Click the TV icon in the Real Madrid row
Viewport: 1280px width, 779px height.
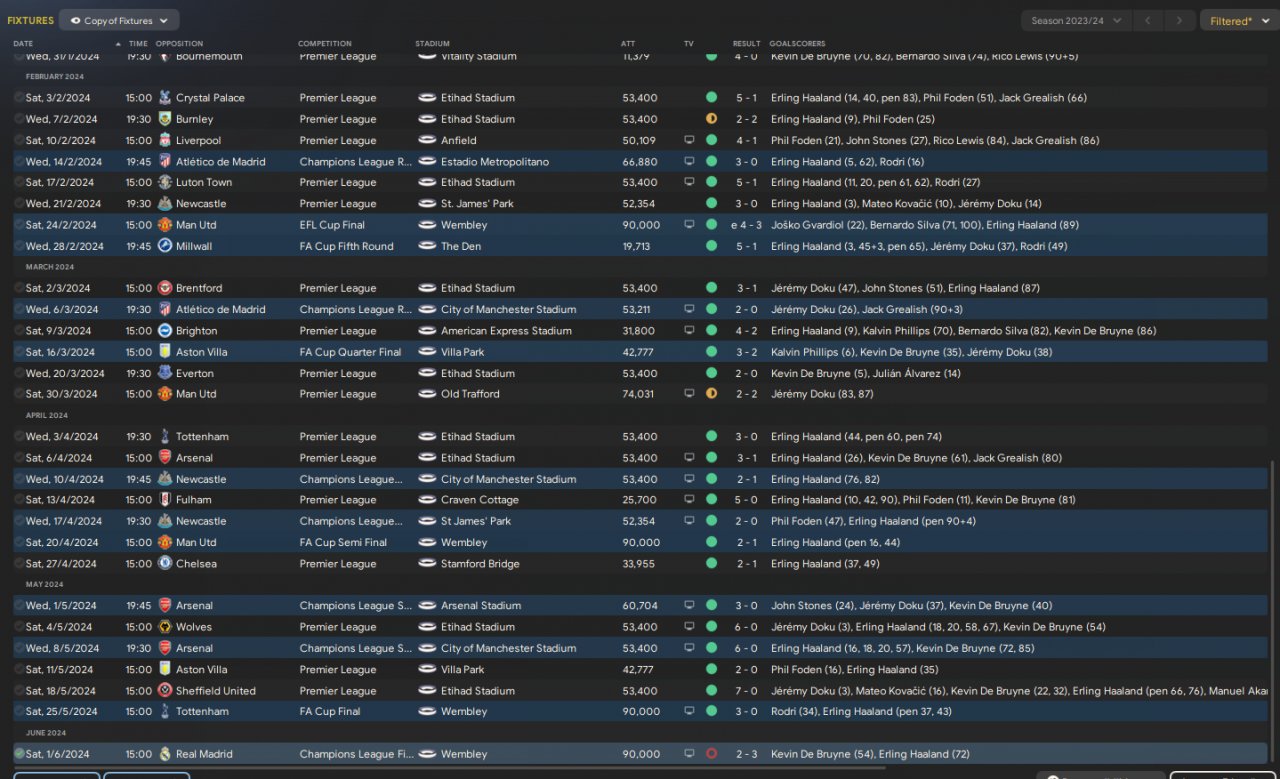[689, 754]
